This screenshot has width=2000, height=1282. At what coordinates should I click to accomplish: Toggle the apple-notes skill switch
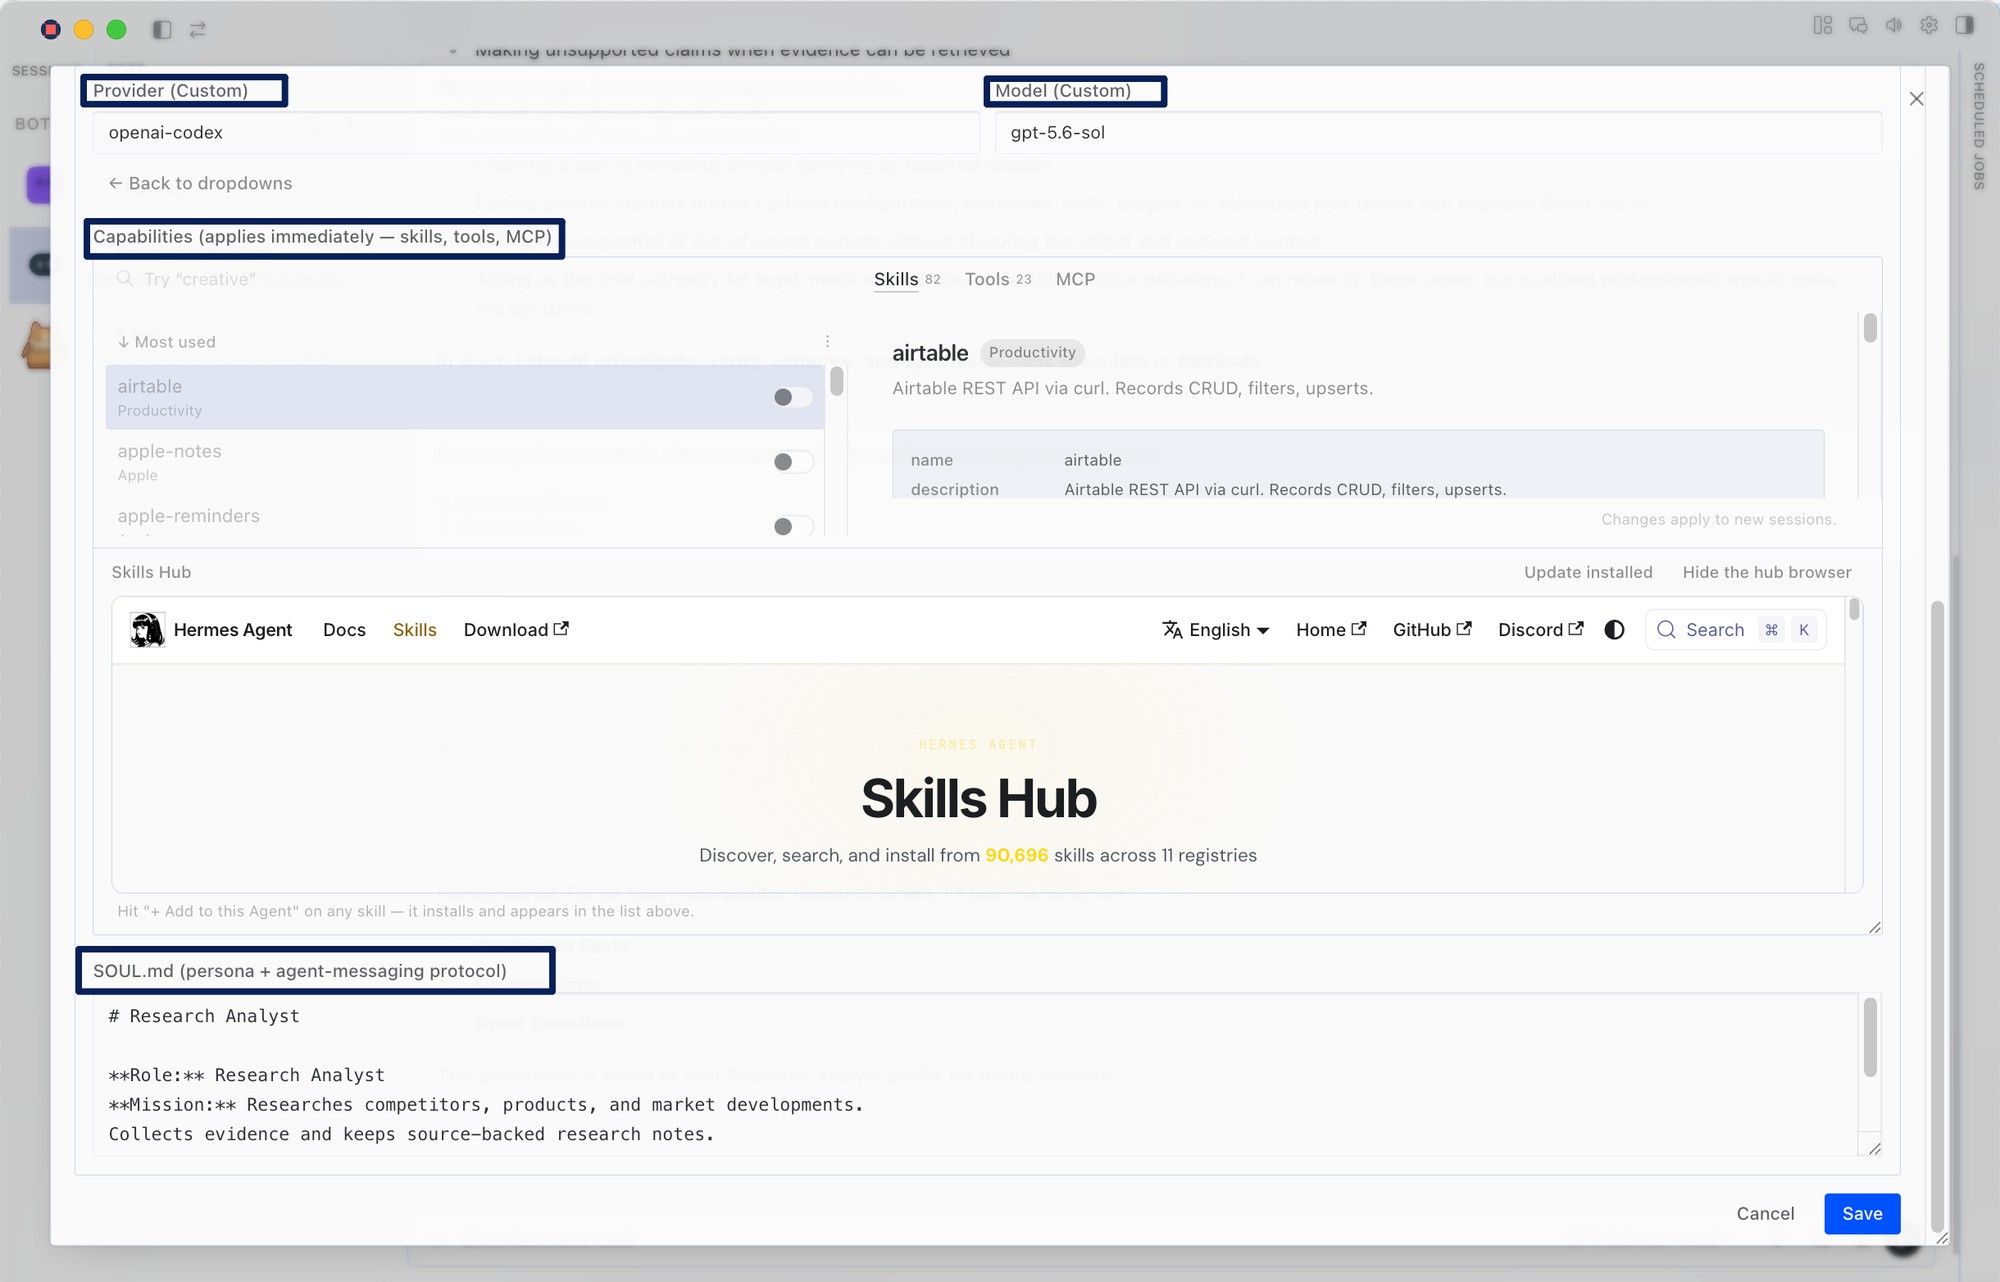(x=792, y=461)
